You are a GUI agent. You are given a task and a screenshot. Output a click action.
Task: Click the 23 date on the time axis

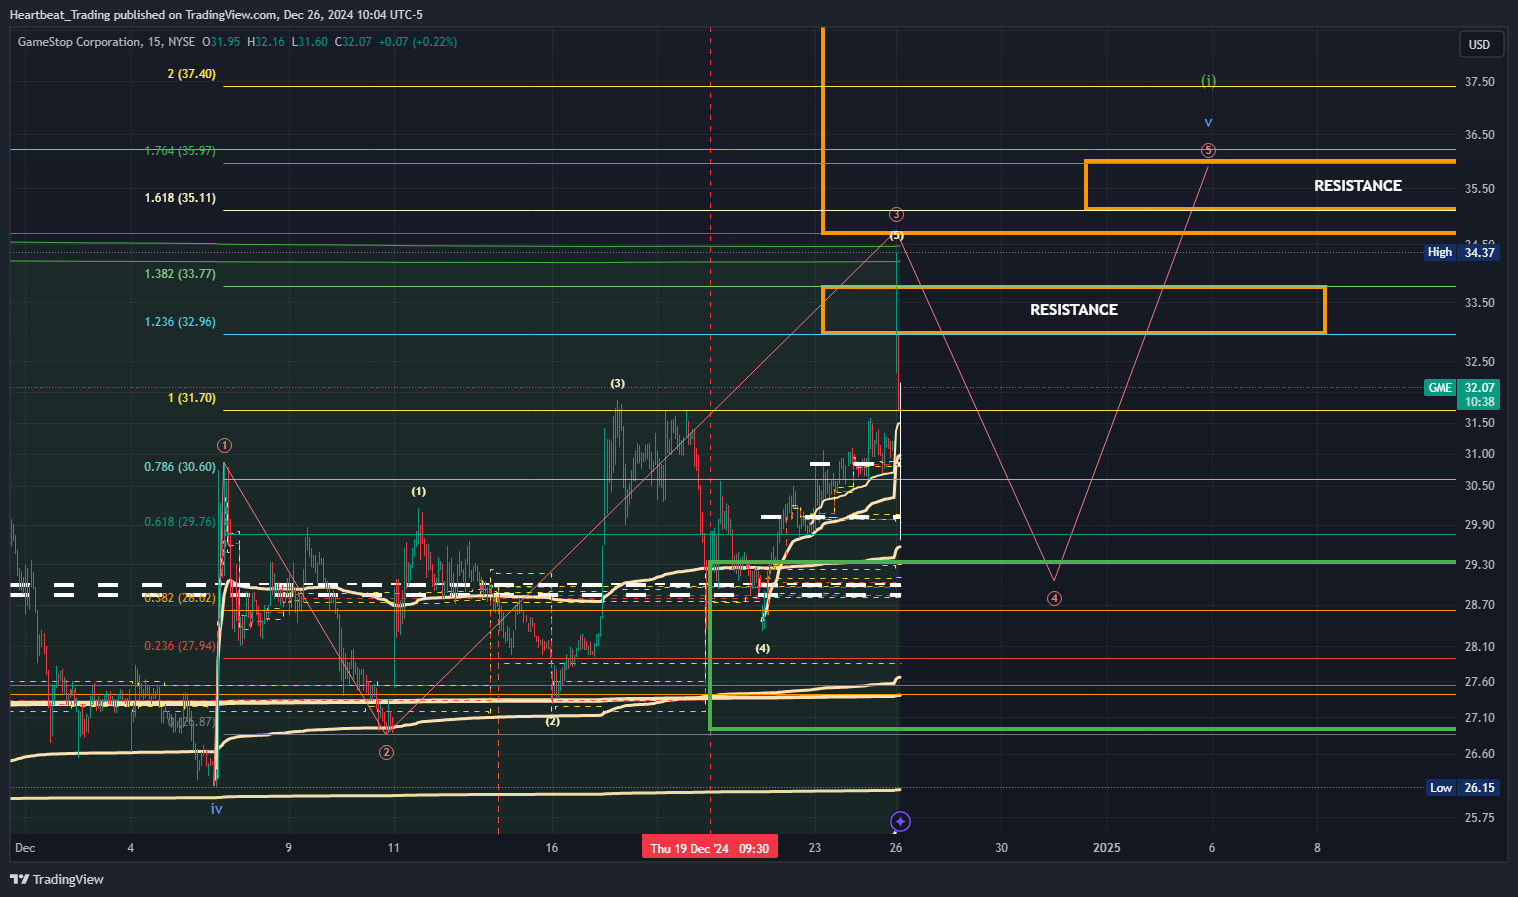tap(815, 848)
